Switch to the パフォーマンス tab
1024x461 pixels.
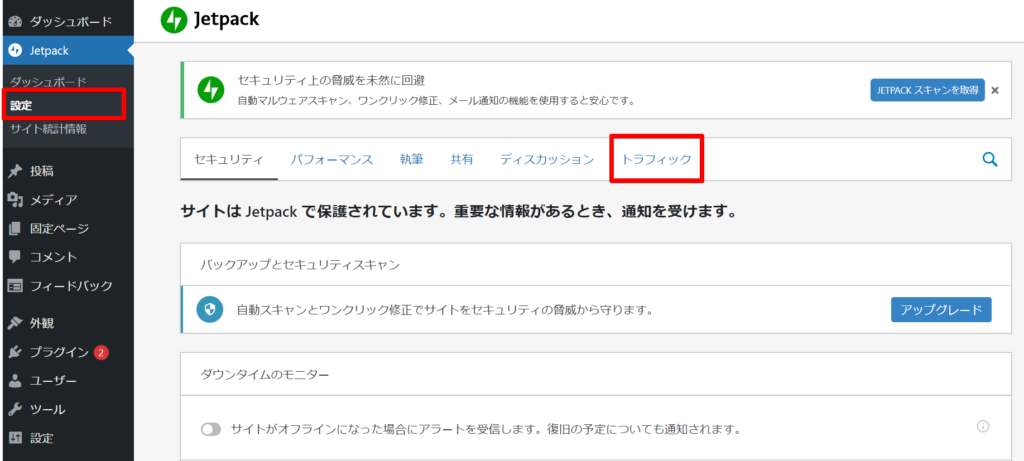332,159
